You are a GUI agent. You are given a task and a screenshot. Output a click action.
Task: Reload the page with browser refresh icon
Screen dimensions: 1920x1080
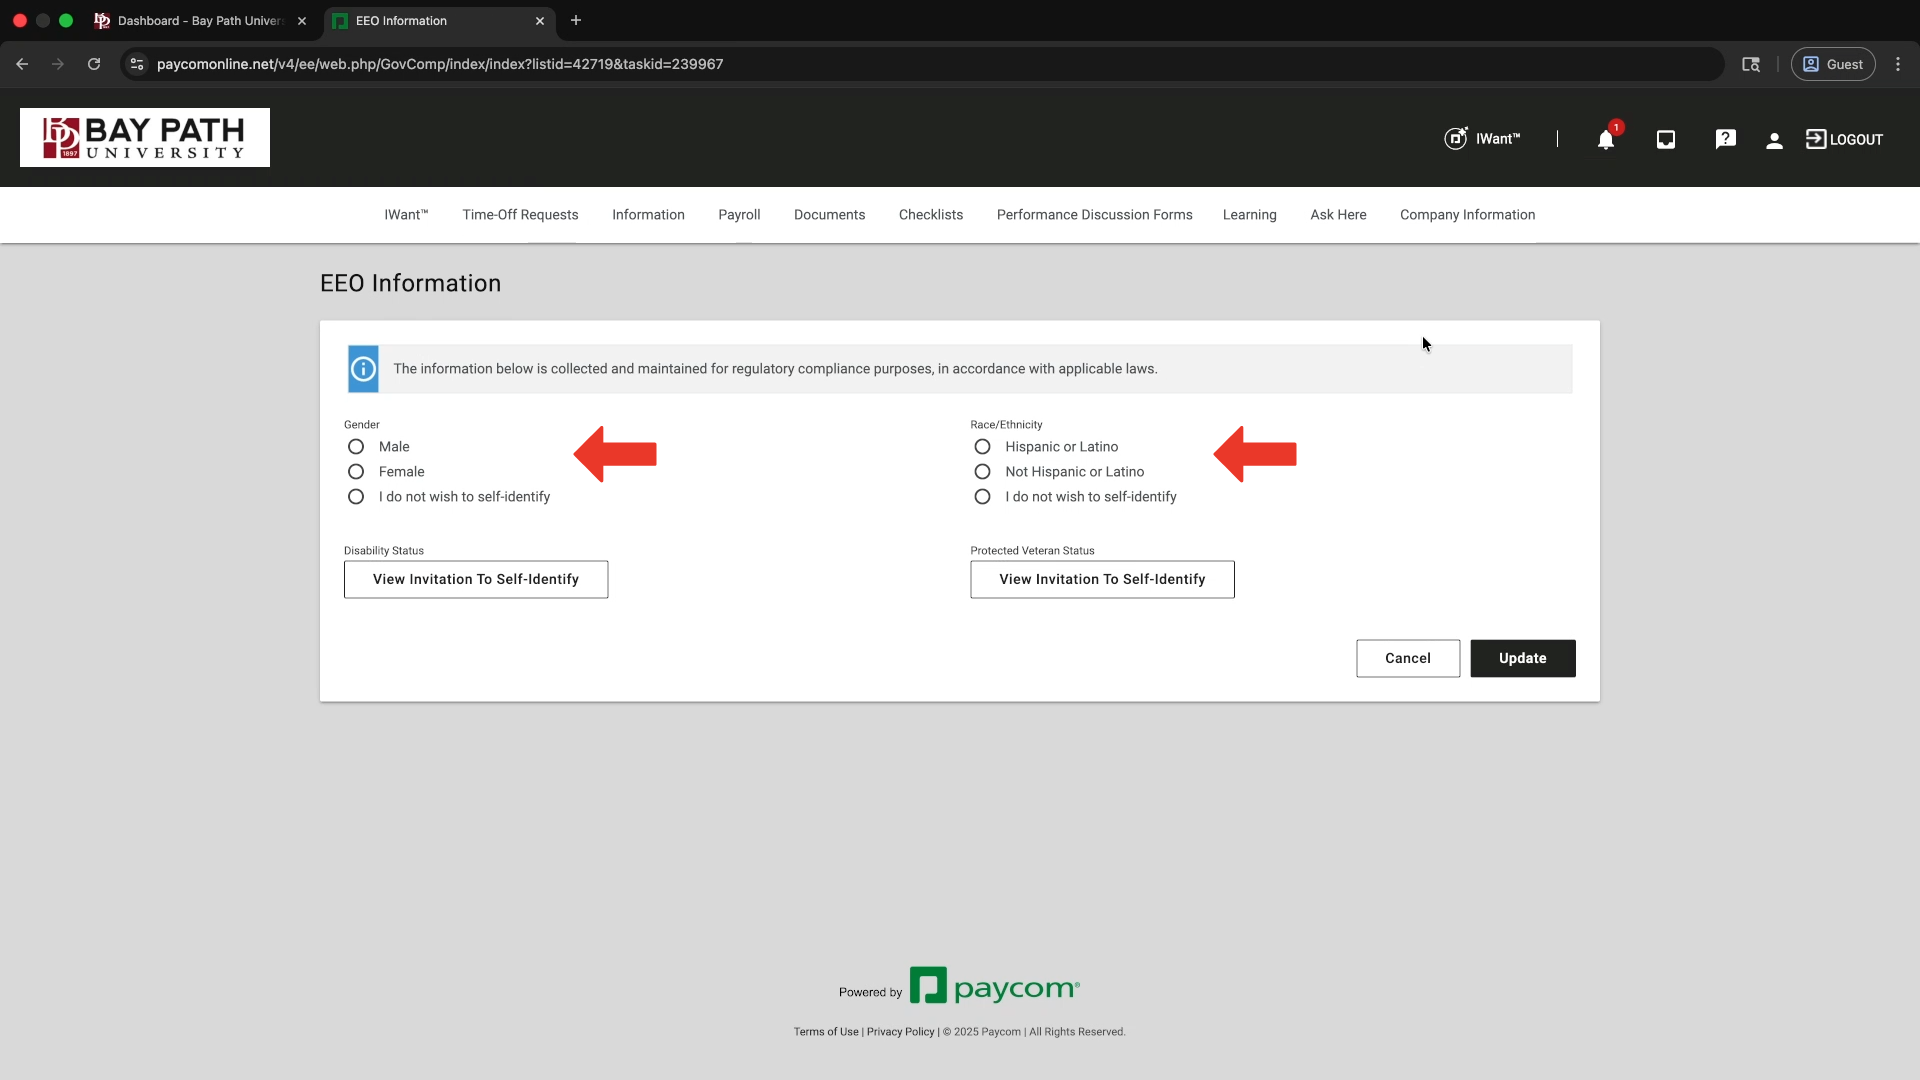pyautogui.click(x=94, y=64)
